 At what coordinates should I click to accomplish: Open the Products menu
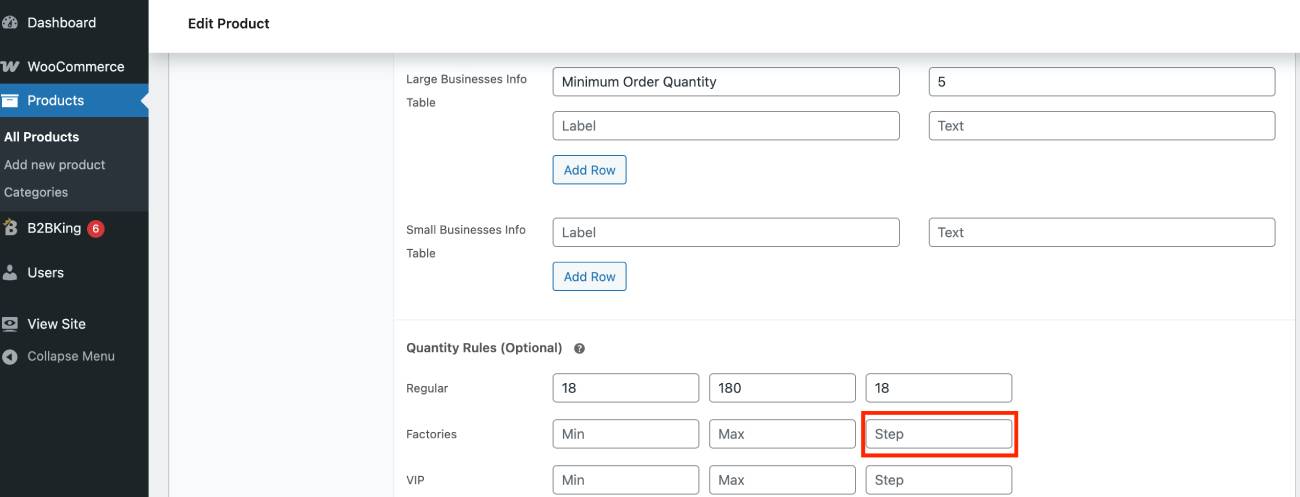pyautogui.click(x=74, y=101)
